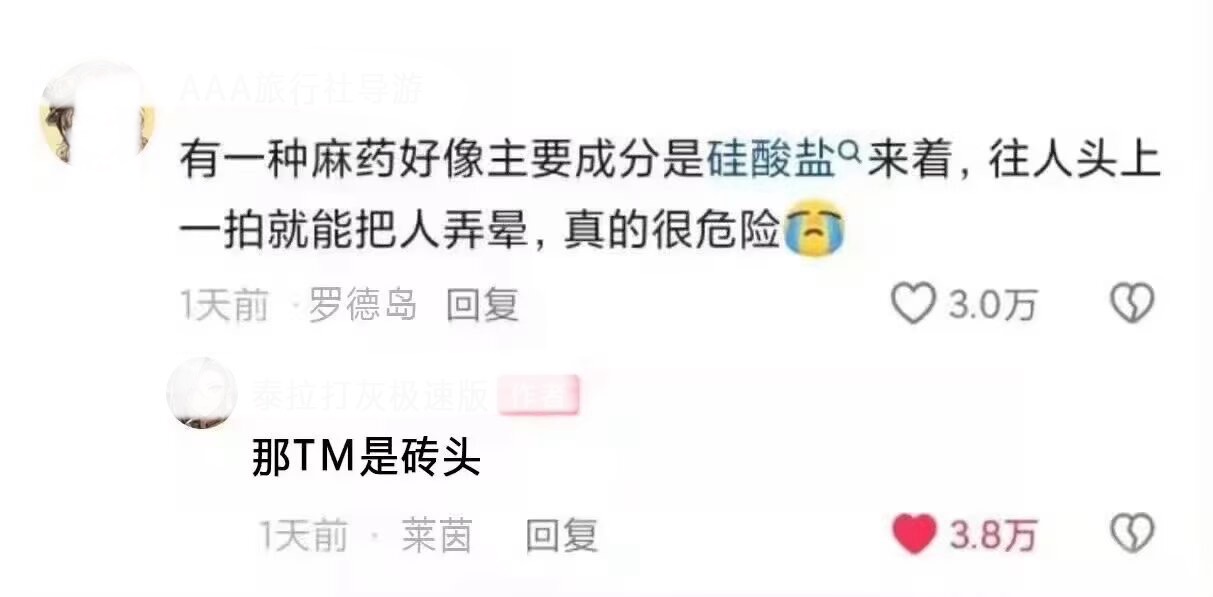This screenshot has width=1213, height=597.
Task: Dislike the first comment with broken heart
Action: point(1132,304)
